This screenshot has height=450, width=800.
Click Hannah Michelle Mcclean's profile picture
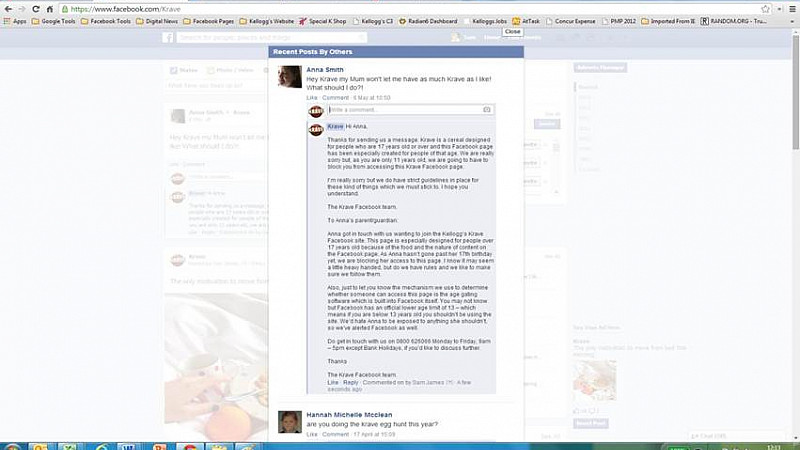pos(289,422)
